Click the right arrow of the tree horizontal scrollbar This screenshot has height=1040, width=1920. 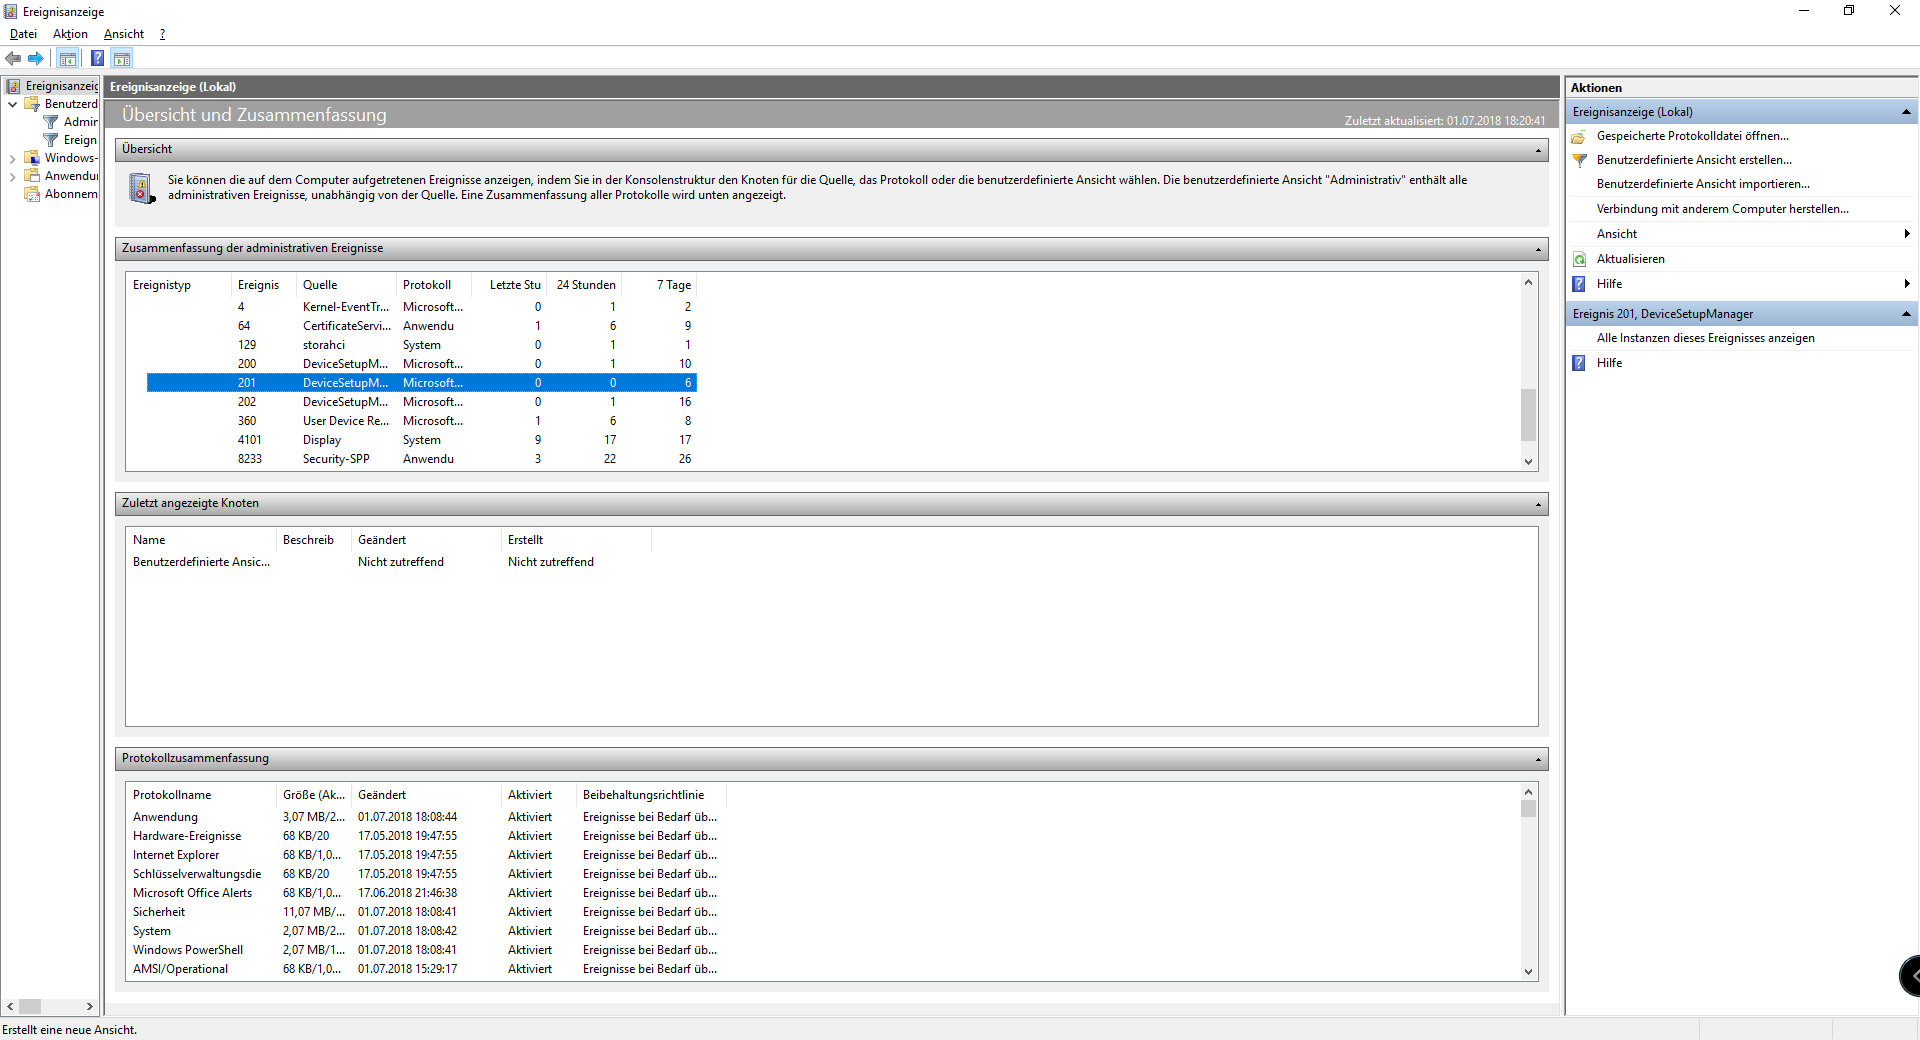pos(90,1007)
